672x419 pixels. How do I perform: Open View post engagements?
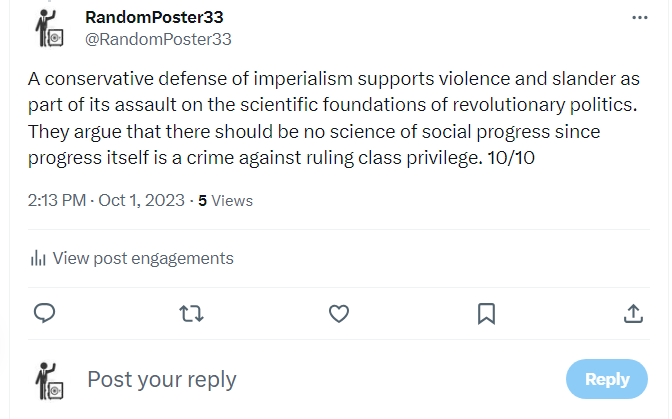tap(143, 258)
